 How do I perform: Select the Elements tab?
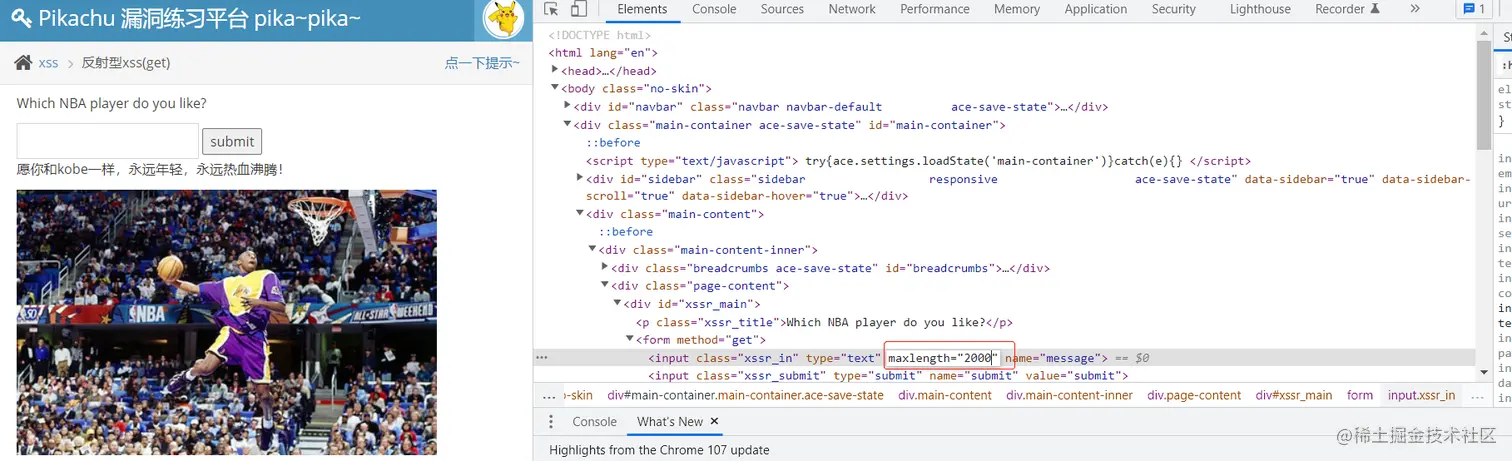[x=642, y=9]
